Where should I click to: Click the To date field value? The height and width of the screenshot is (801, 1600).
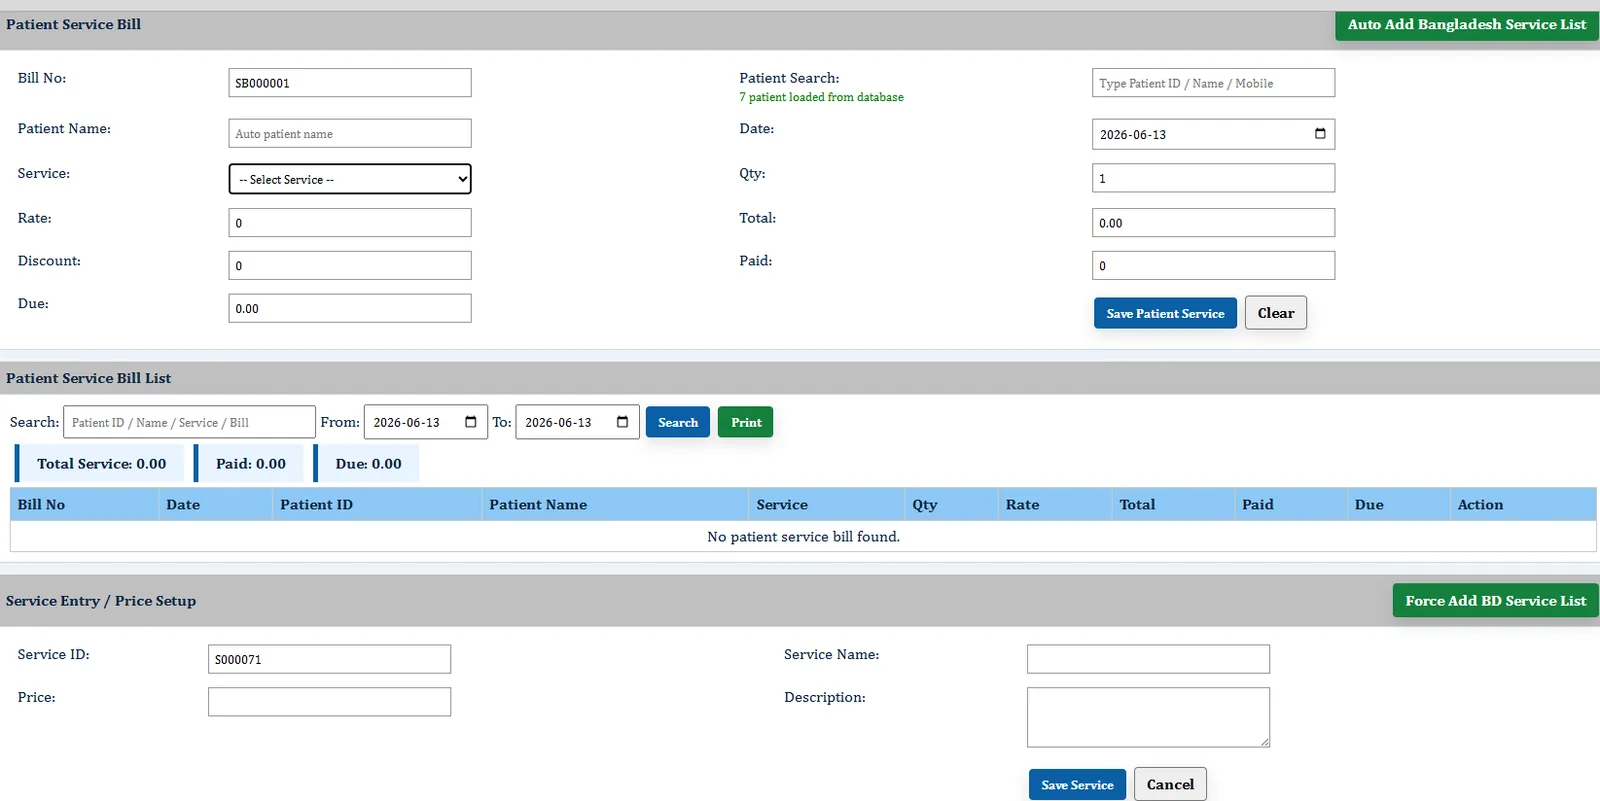[x=558, y=423]
